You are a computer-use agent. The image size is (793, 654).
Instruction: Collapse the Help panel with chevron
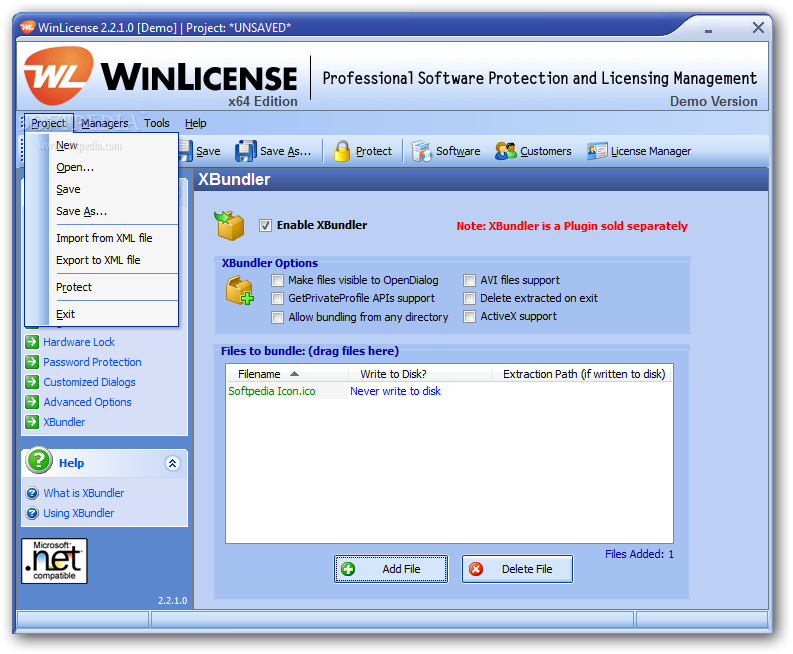[x=172, y=463]
